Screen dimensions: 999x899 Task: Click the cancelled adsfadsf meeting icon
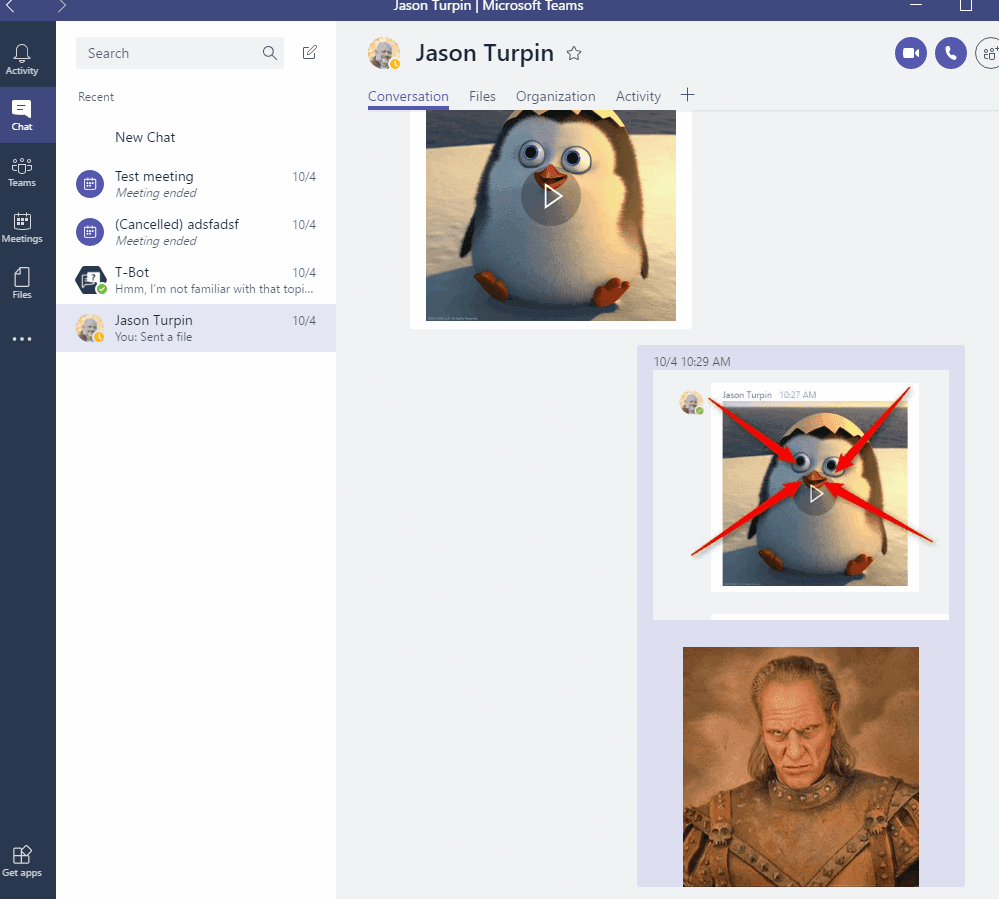(x=90, y=232)
